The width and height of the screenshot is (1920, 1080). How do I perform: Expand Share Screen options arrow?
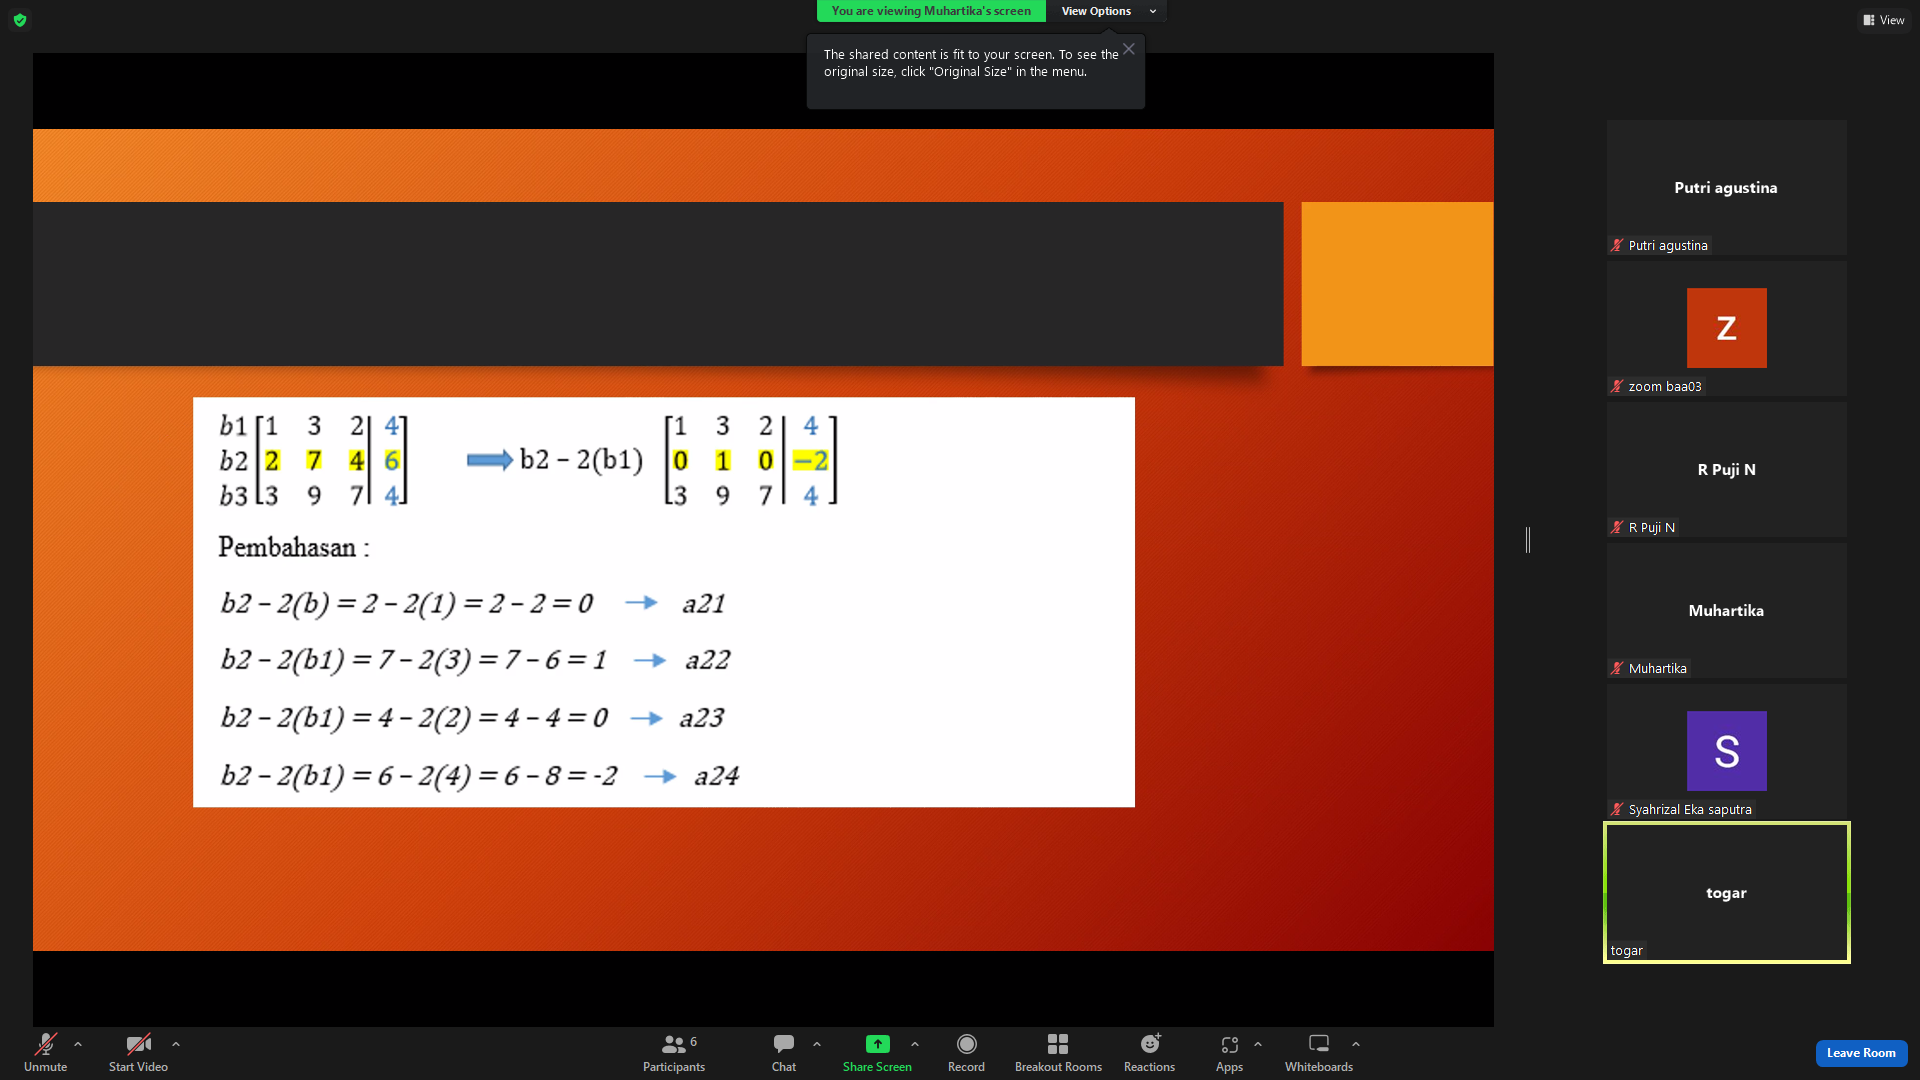pyautogui.click(x=915, y=1044)
